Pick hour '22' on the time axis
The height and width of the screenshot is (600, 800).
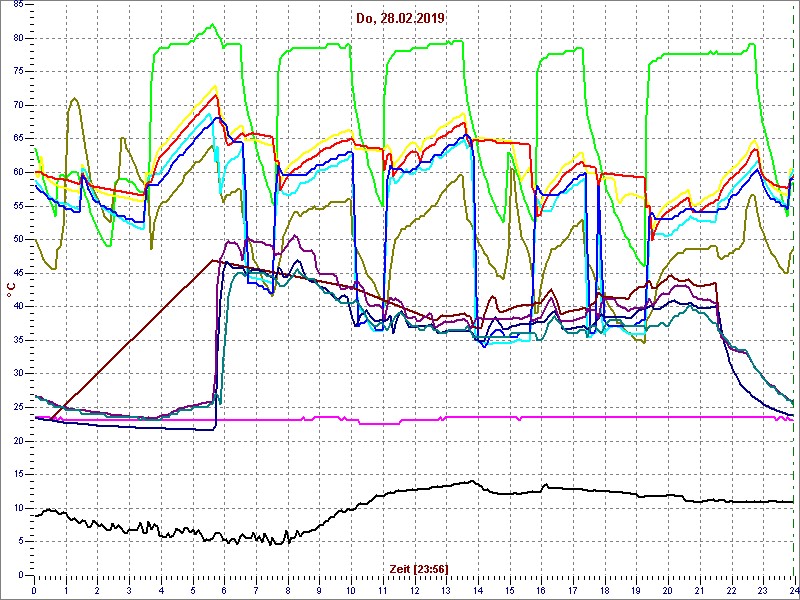(732, 589)
